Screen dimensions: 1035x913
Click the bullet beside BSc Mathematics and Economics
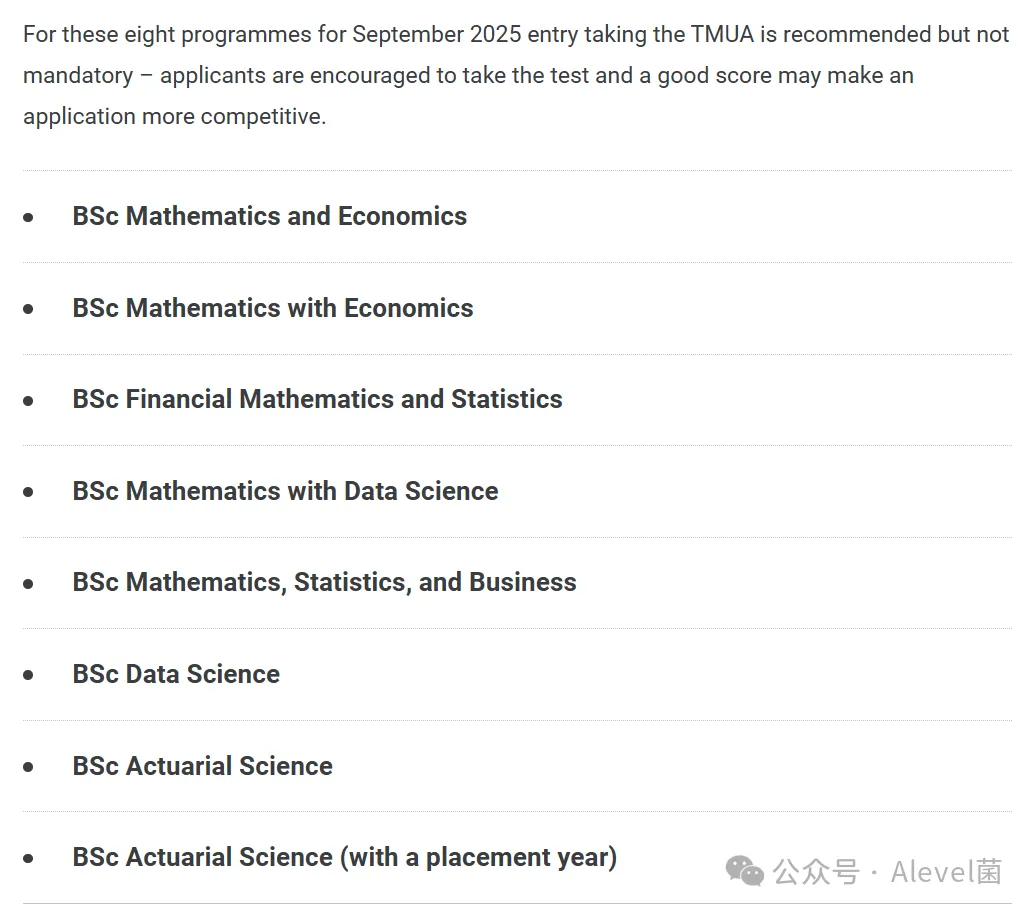[x=29, y=217]
